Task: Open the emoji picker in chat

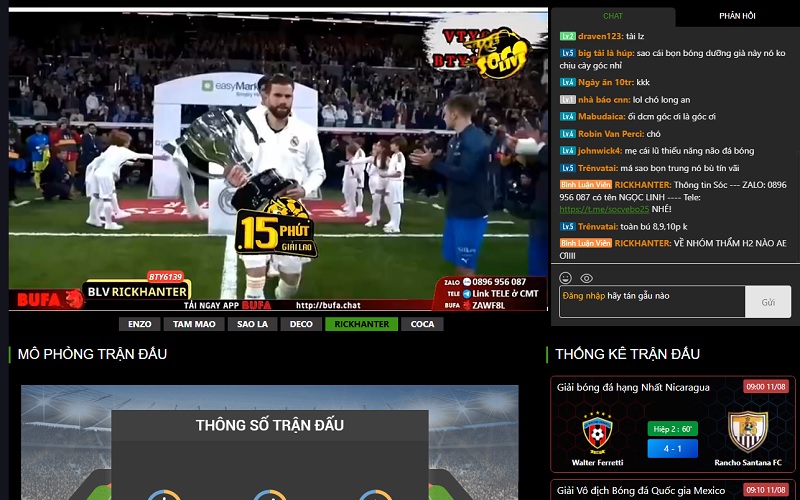Action: (x=566, y=278)
